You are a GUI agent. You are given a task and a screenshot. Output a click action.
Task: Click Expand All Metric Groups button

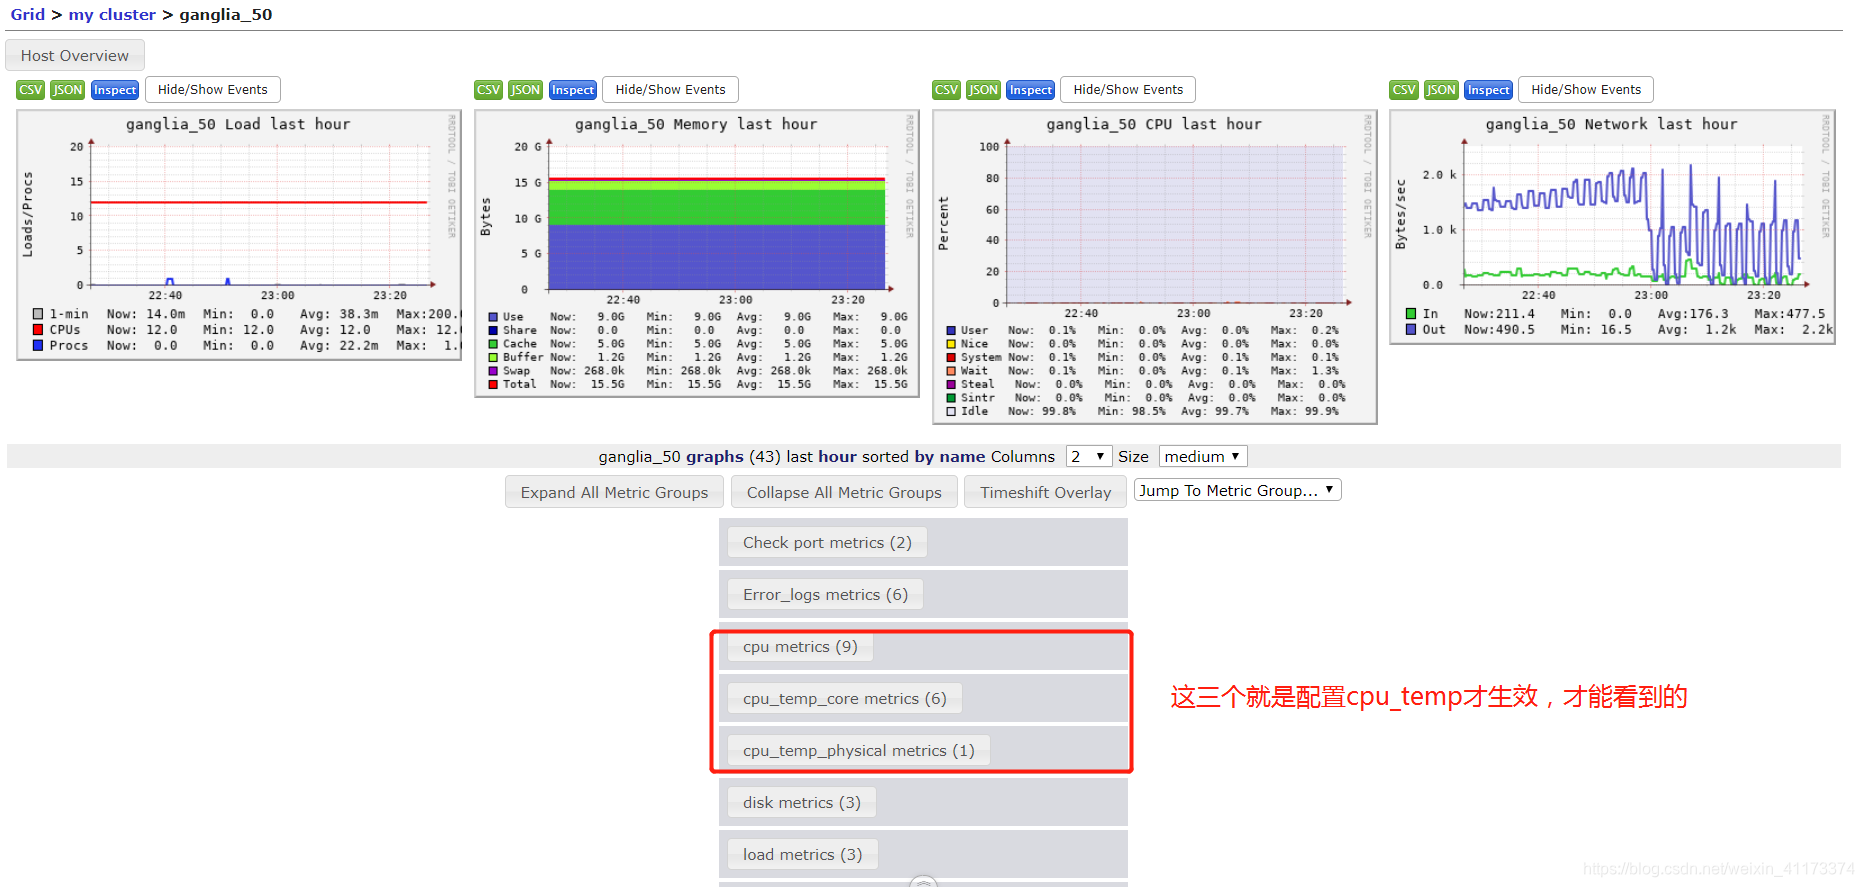[614, 492]
